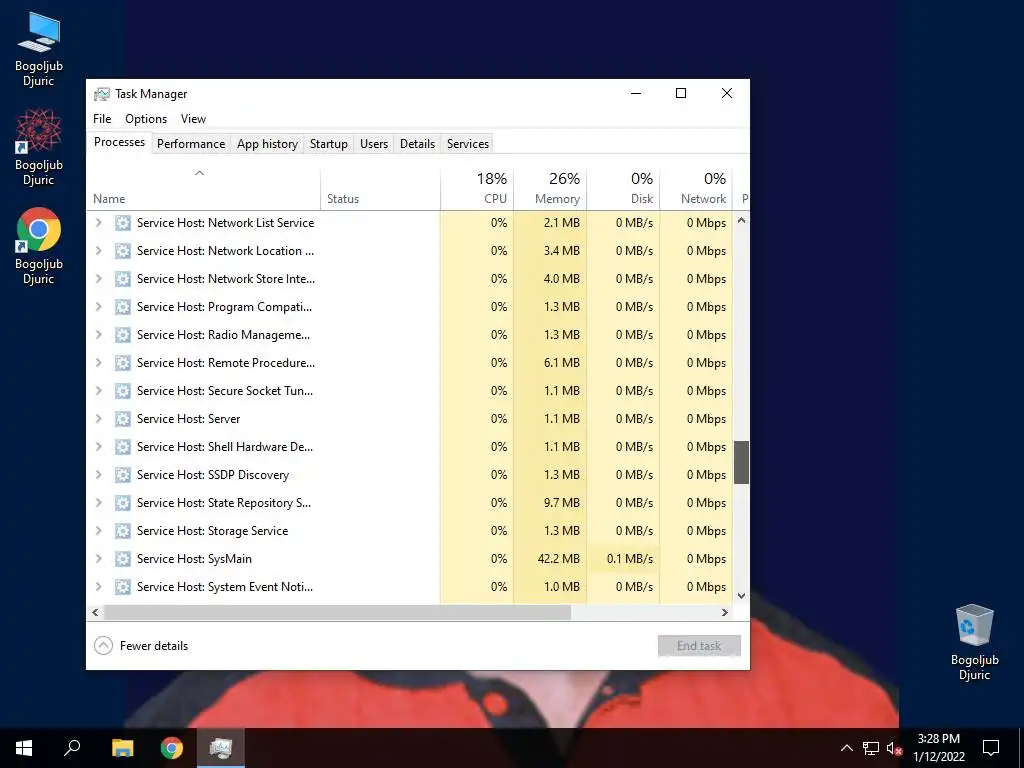
Task: Switch to the Details tab
Action: tap(417, 144)
